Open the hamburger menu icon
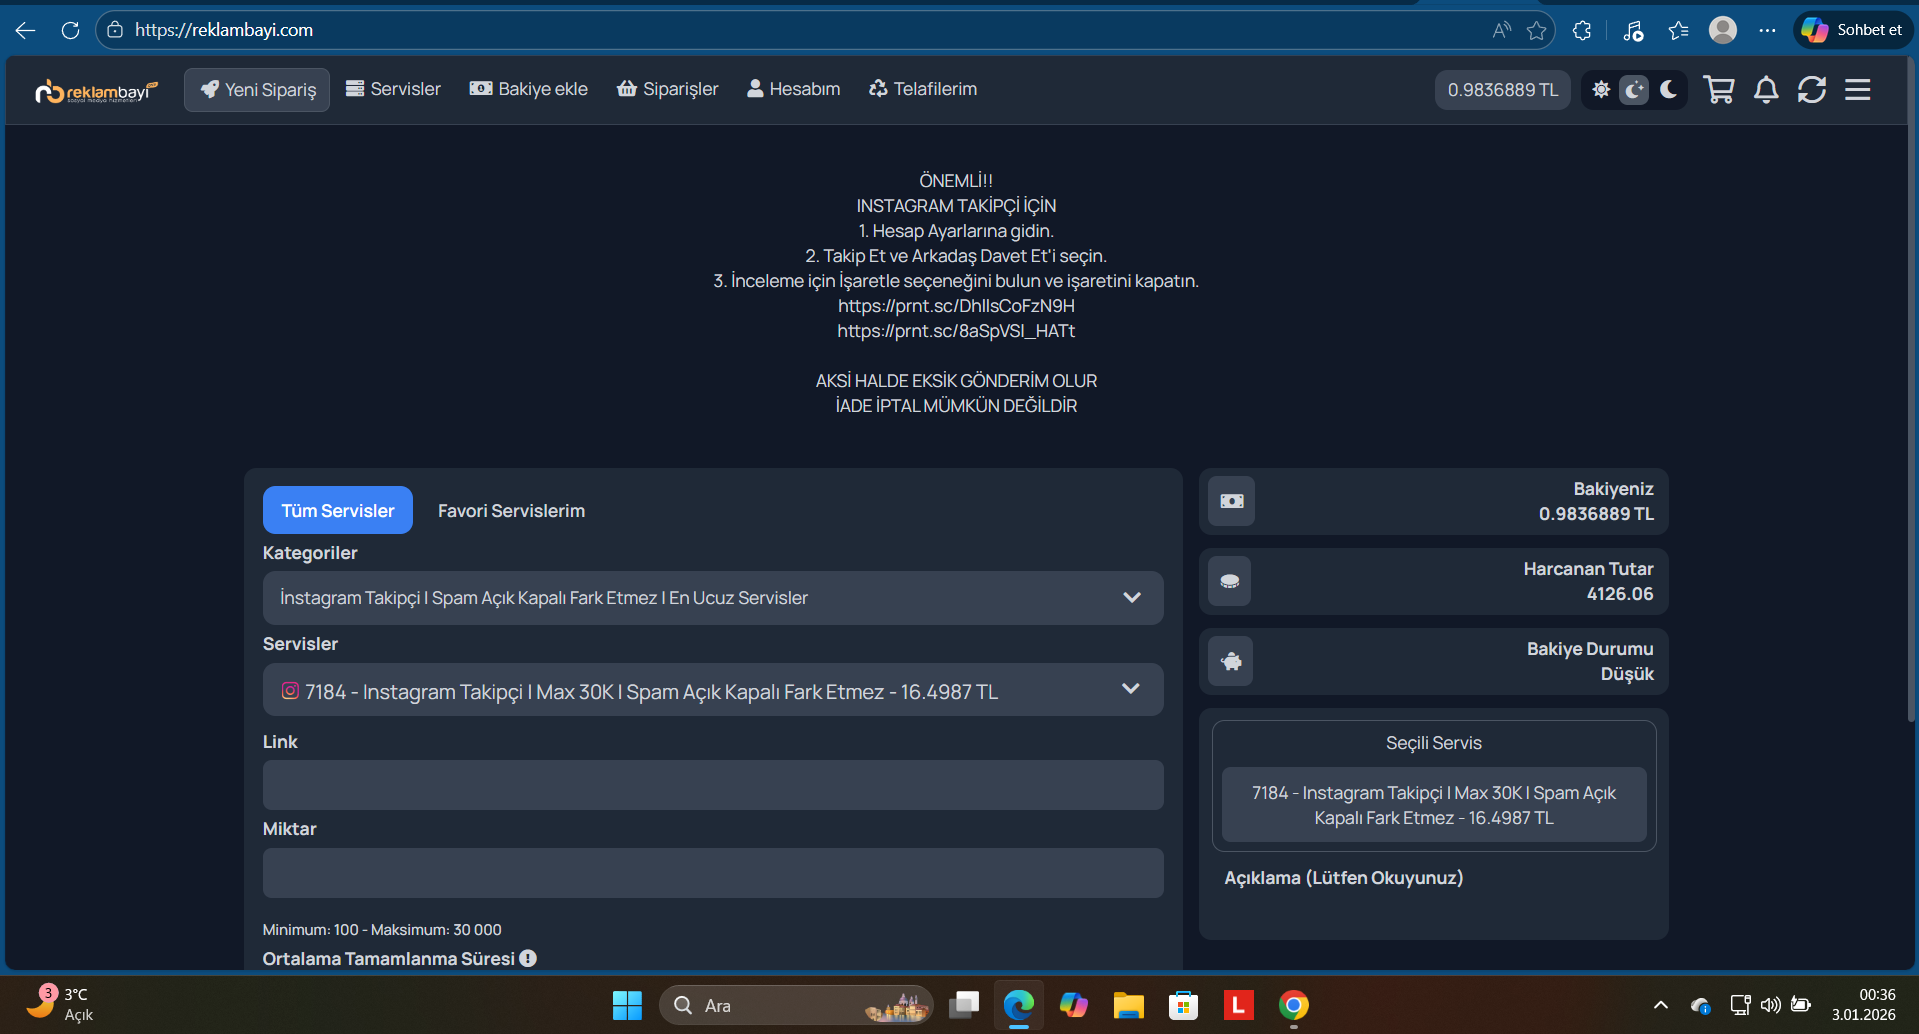This screenshot has height=1034, width=1919. click(x=1858, y=90)
